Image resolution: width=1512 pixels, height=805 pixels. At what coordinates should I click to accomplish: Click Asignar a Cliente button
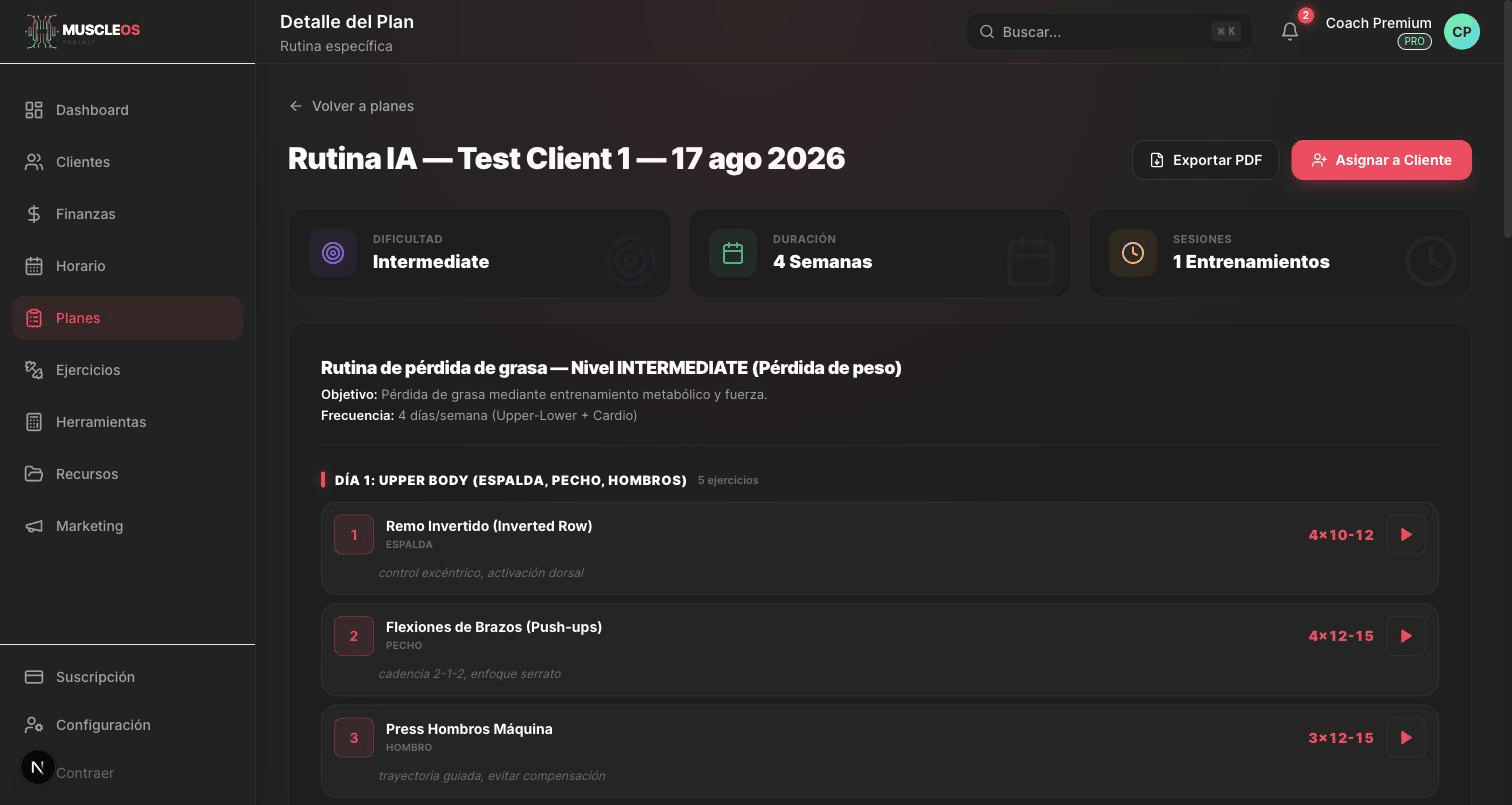[1381, 160]
